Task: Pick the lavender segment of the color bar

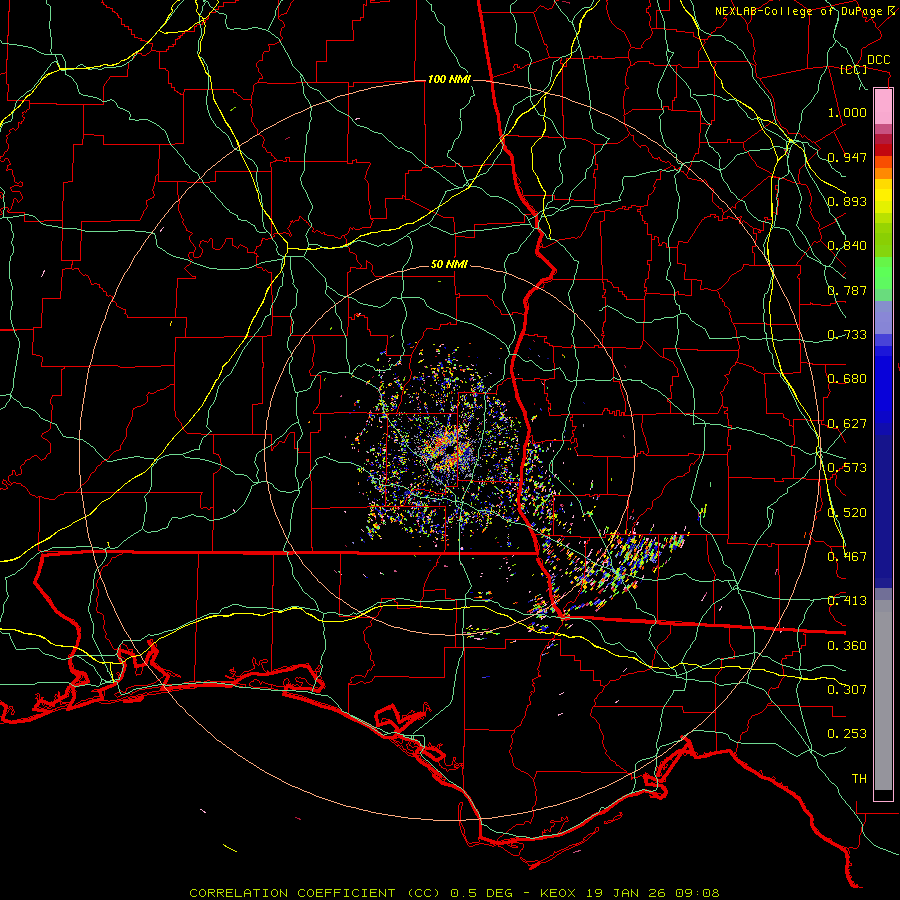Action: (x=883, y=317)
